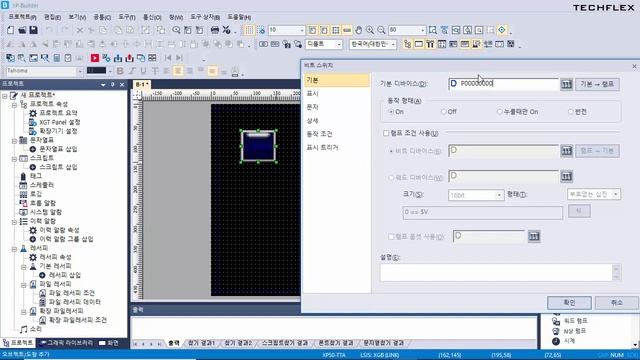
Task: Open the 프로젝트 menu
Action: coord(22,17)
